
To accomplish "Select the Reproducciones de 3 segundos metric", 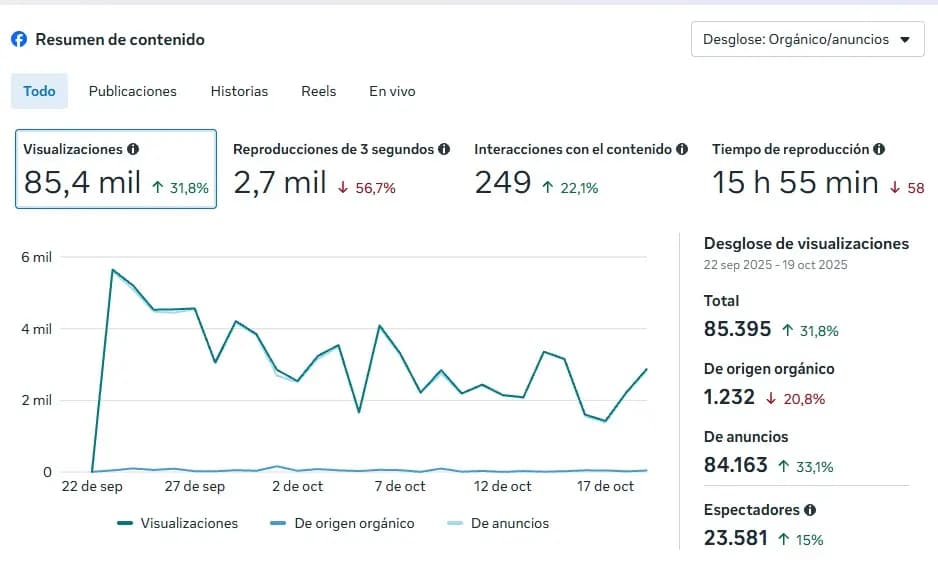I will click(x=341, y=169).
